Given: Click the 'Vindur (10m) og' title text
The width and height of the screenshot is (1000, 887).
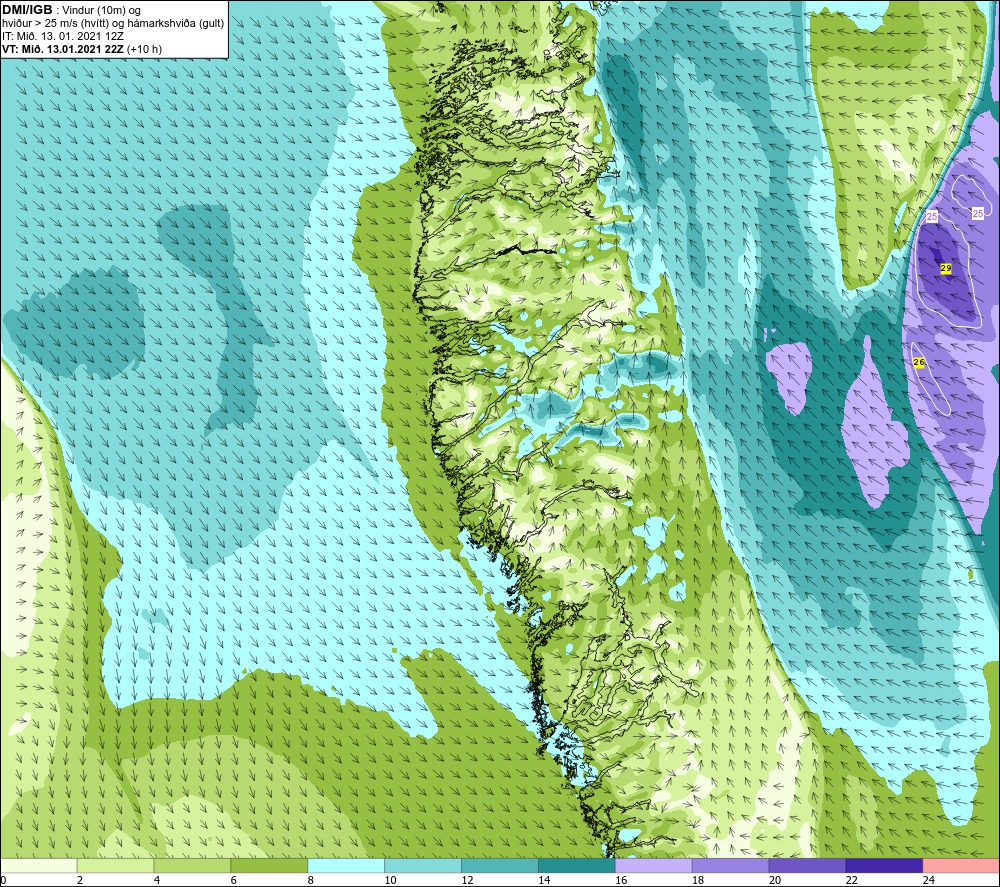Looking at the screenshot, I should 101,11.
